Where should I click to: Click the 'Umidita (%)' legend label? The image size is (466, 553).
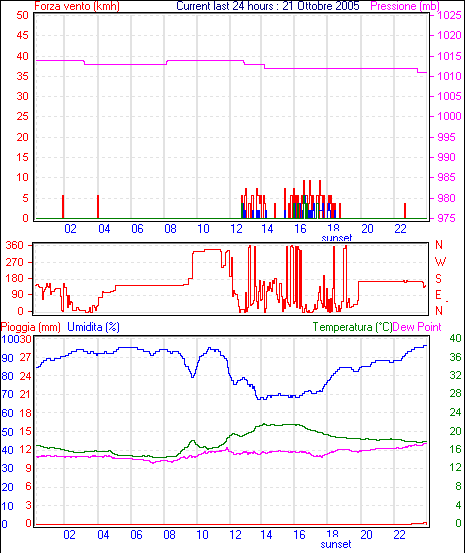93,327
